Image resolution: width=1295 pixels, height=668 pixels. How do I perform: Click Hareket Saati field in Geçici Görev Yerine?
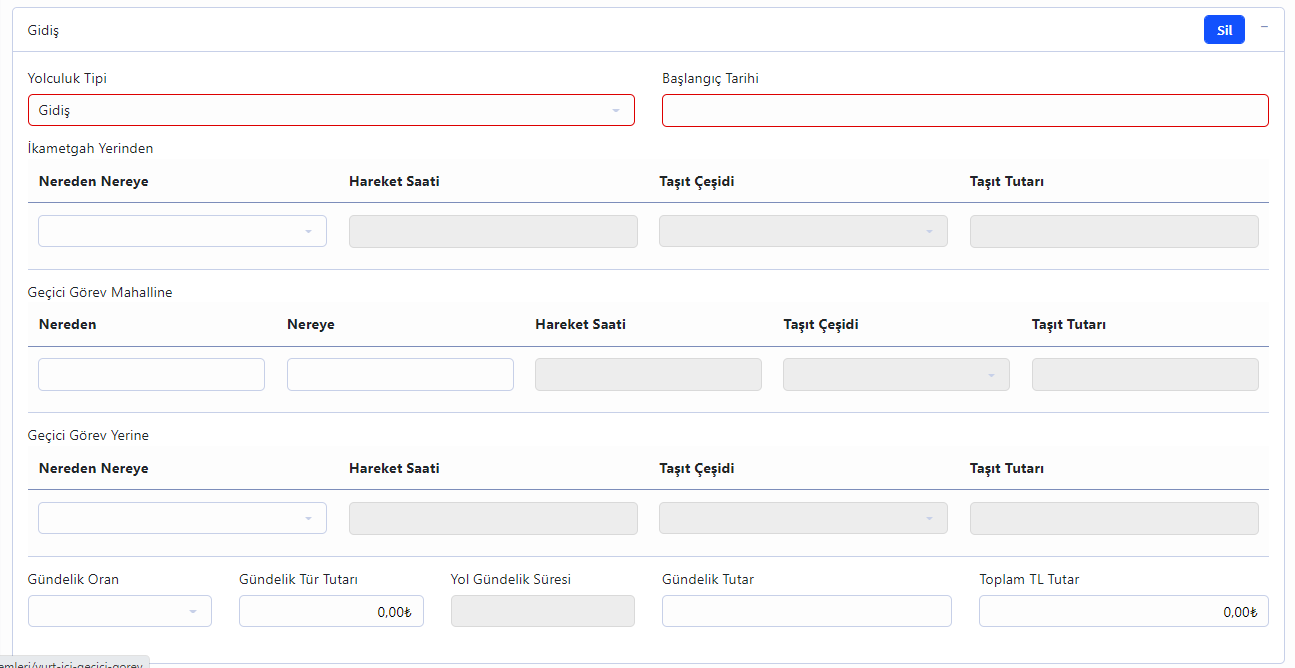click(x=492, y=518)
